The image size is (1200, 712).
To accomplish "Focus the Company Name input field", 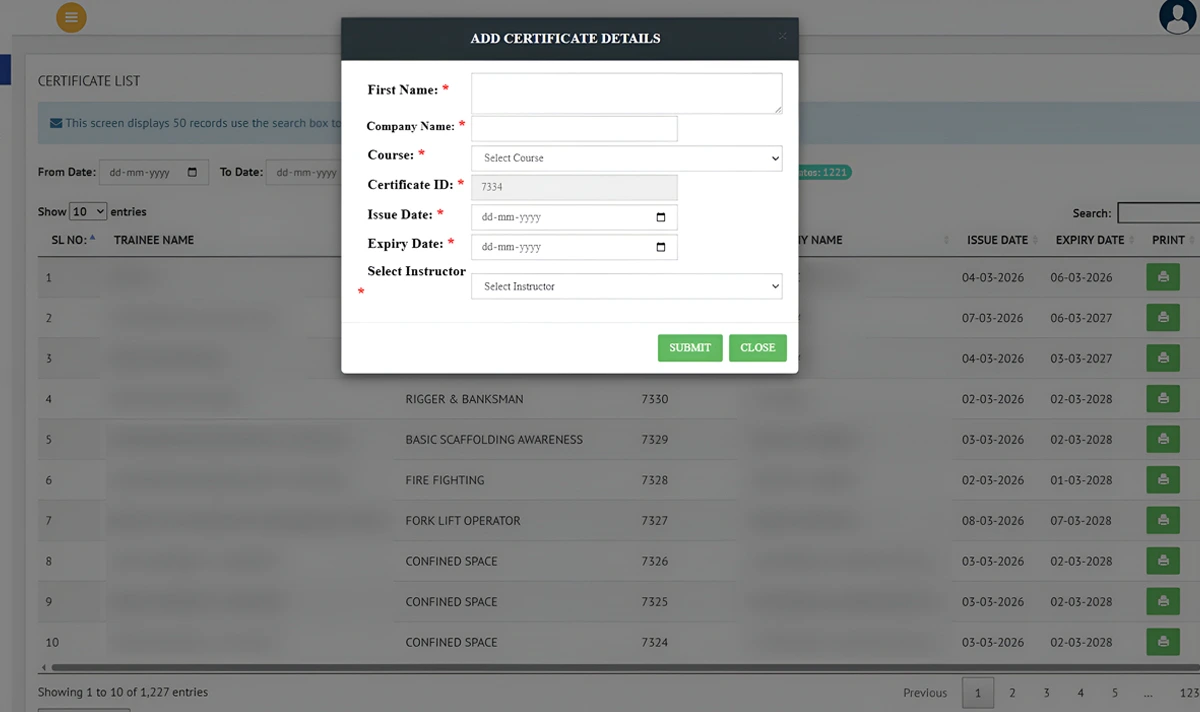I will click(574, 128).
